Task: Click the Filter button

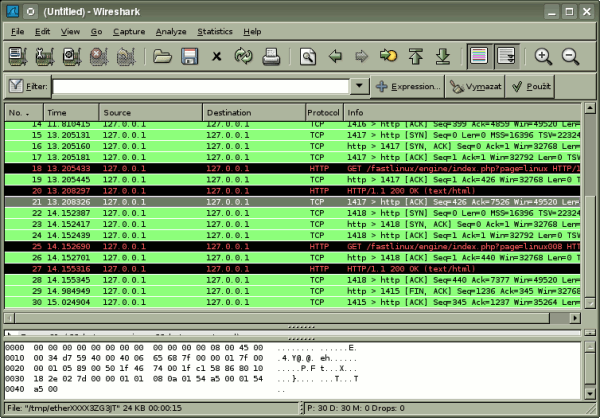Action: click(x=28, y=86)
